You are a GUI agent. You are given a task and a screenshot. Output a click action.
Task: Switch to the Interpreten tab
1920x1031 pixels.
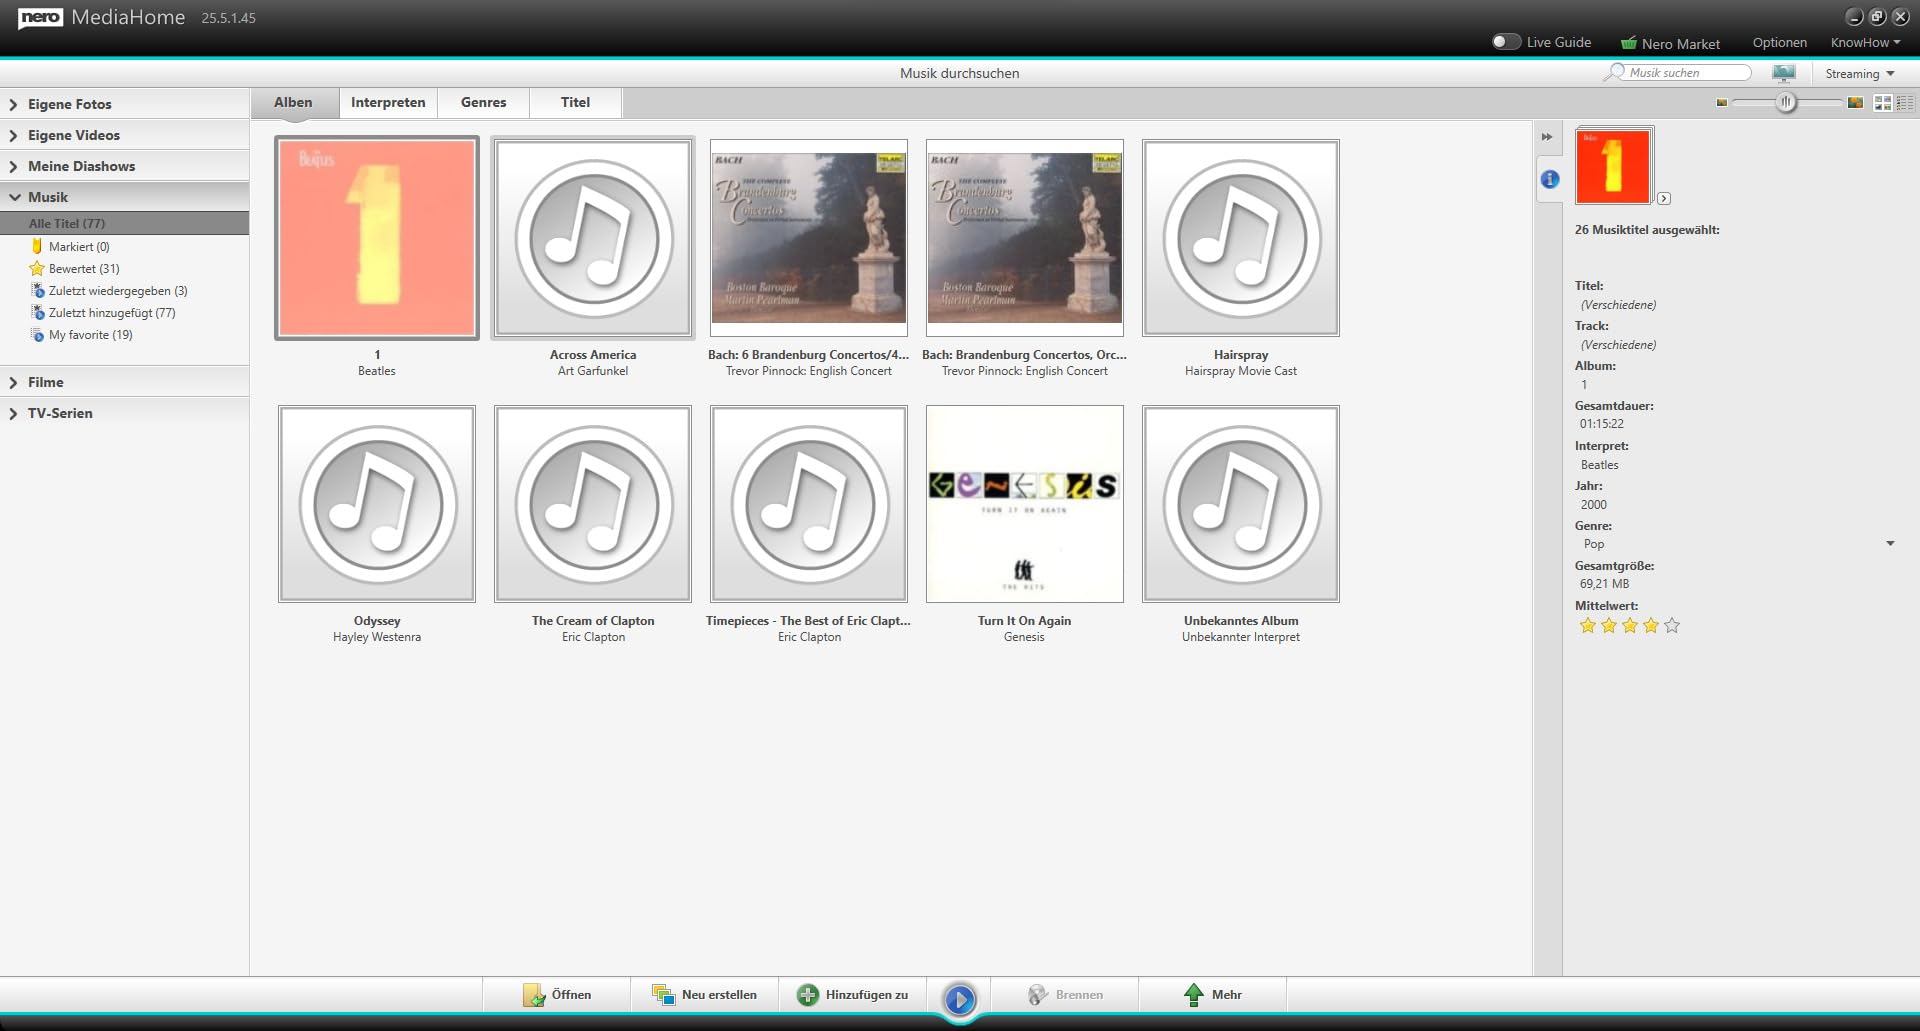tap(388, 102)
